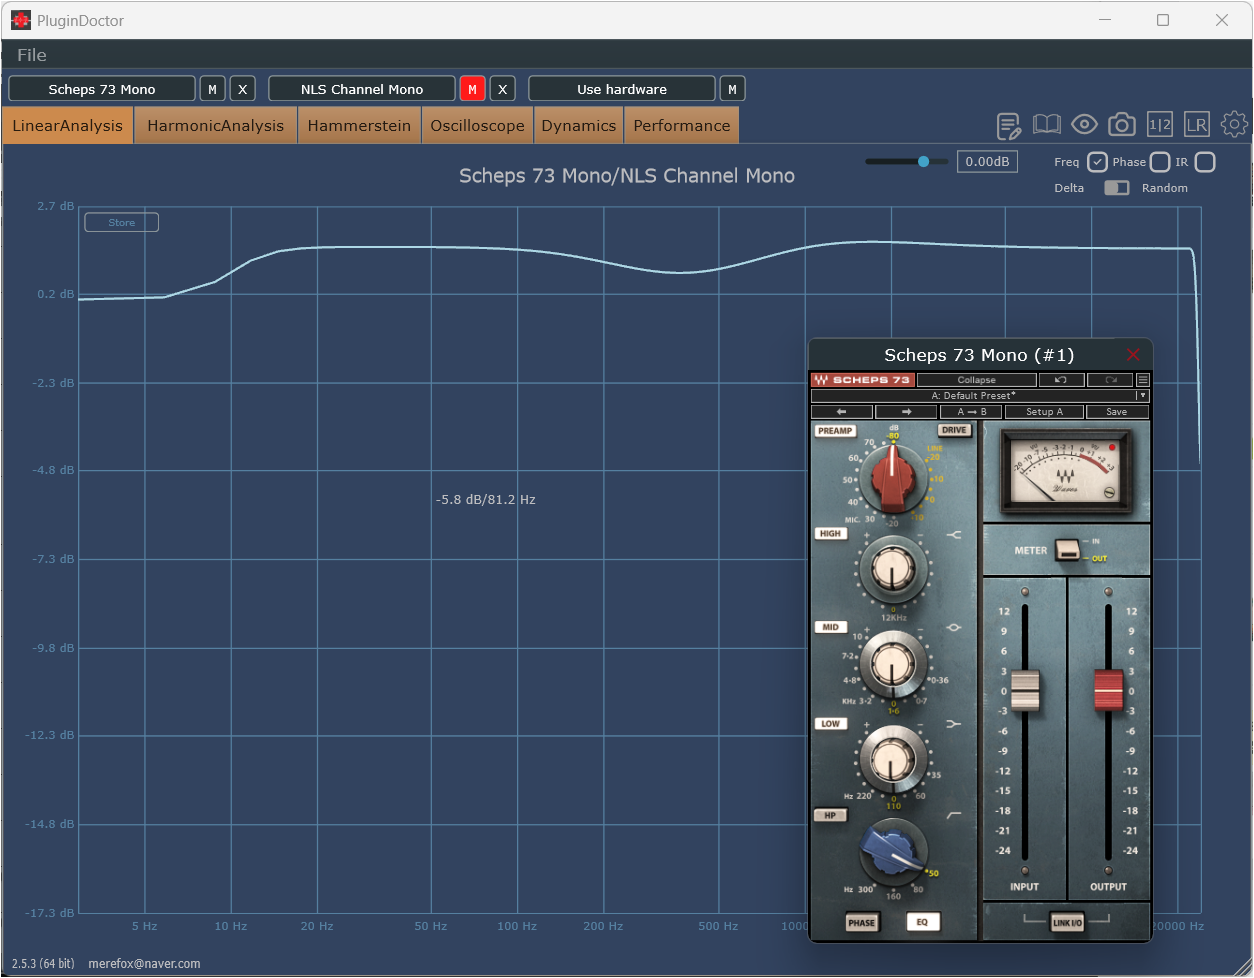1254x978 pixels.
Task: Open the File menu
Action: coord(32,55)
